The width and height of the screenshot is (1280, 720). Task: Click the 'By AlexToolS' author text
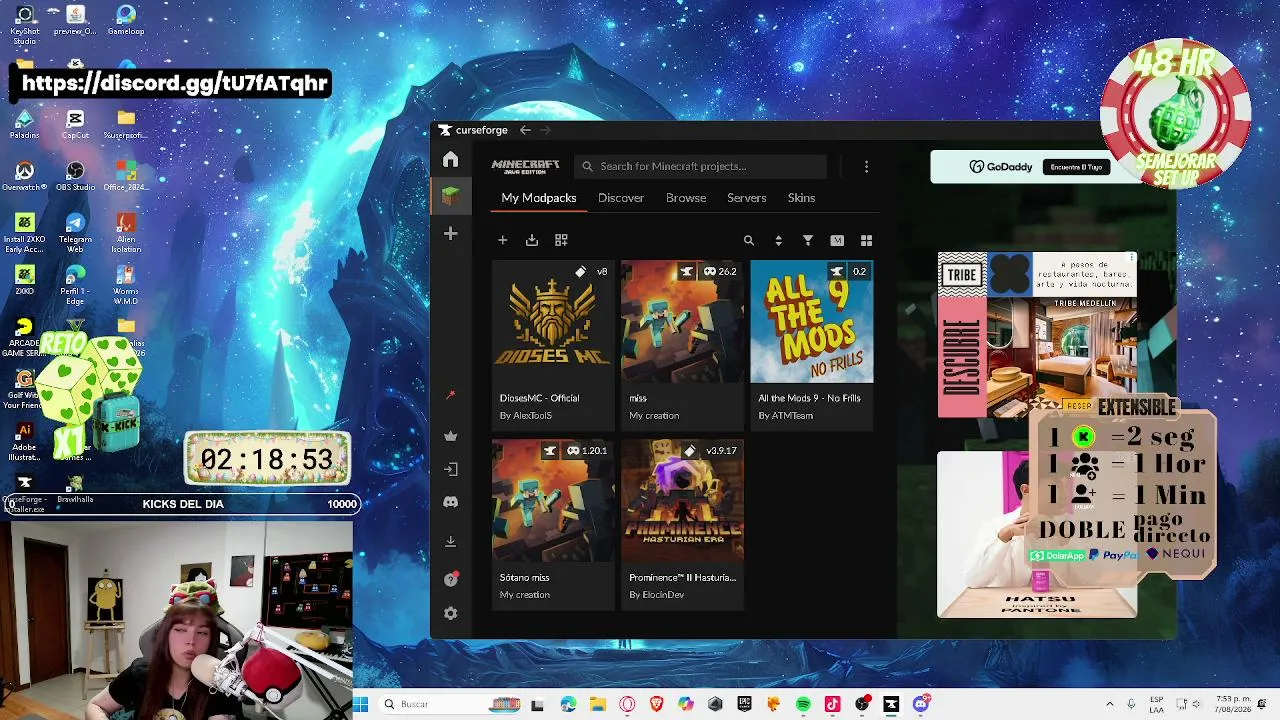coord(526,416)
